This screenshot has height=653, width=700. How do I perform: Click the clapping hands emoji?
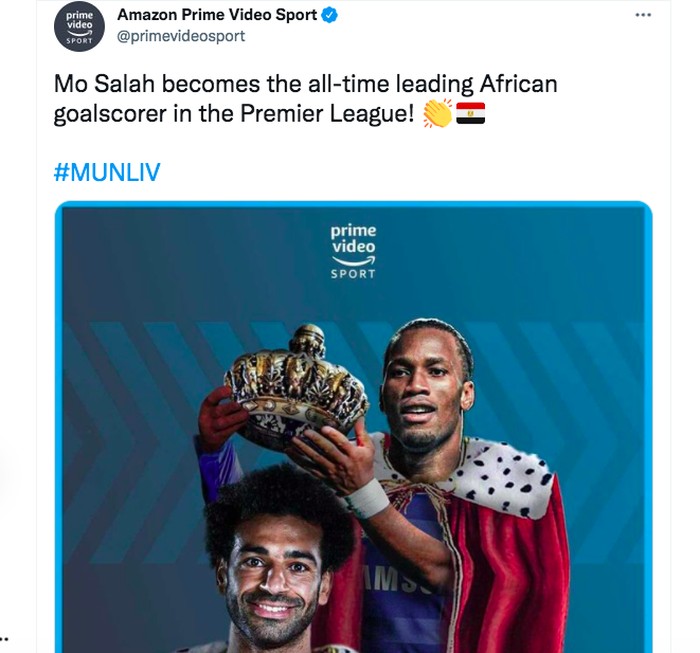pos(437,115)
